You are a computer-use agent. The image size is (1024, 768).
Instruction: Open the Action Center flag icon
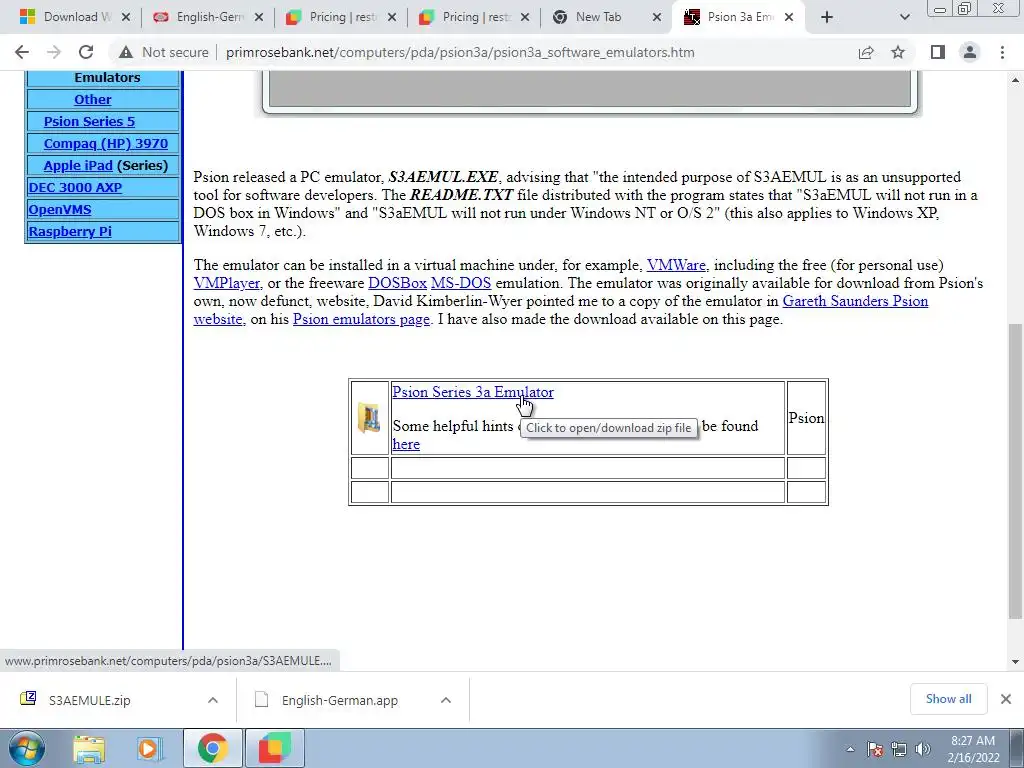pyautogui.click(x=875, y=750)
